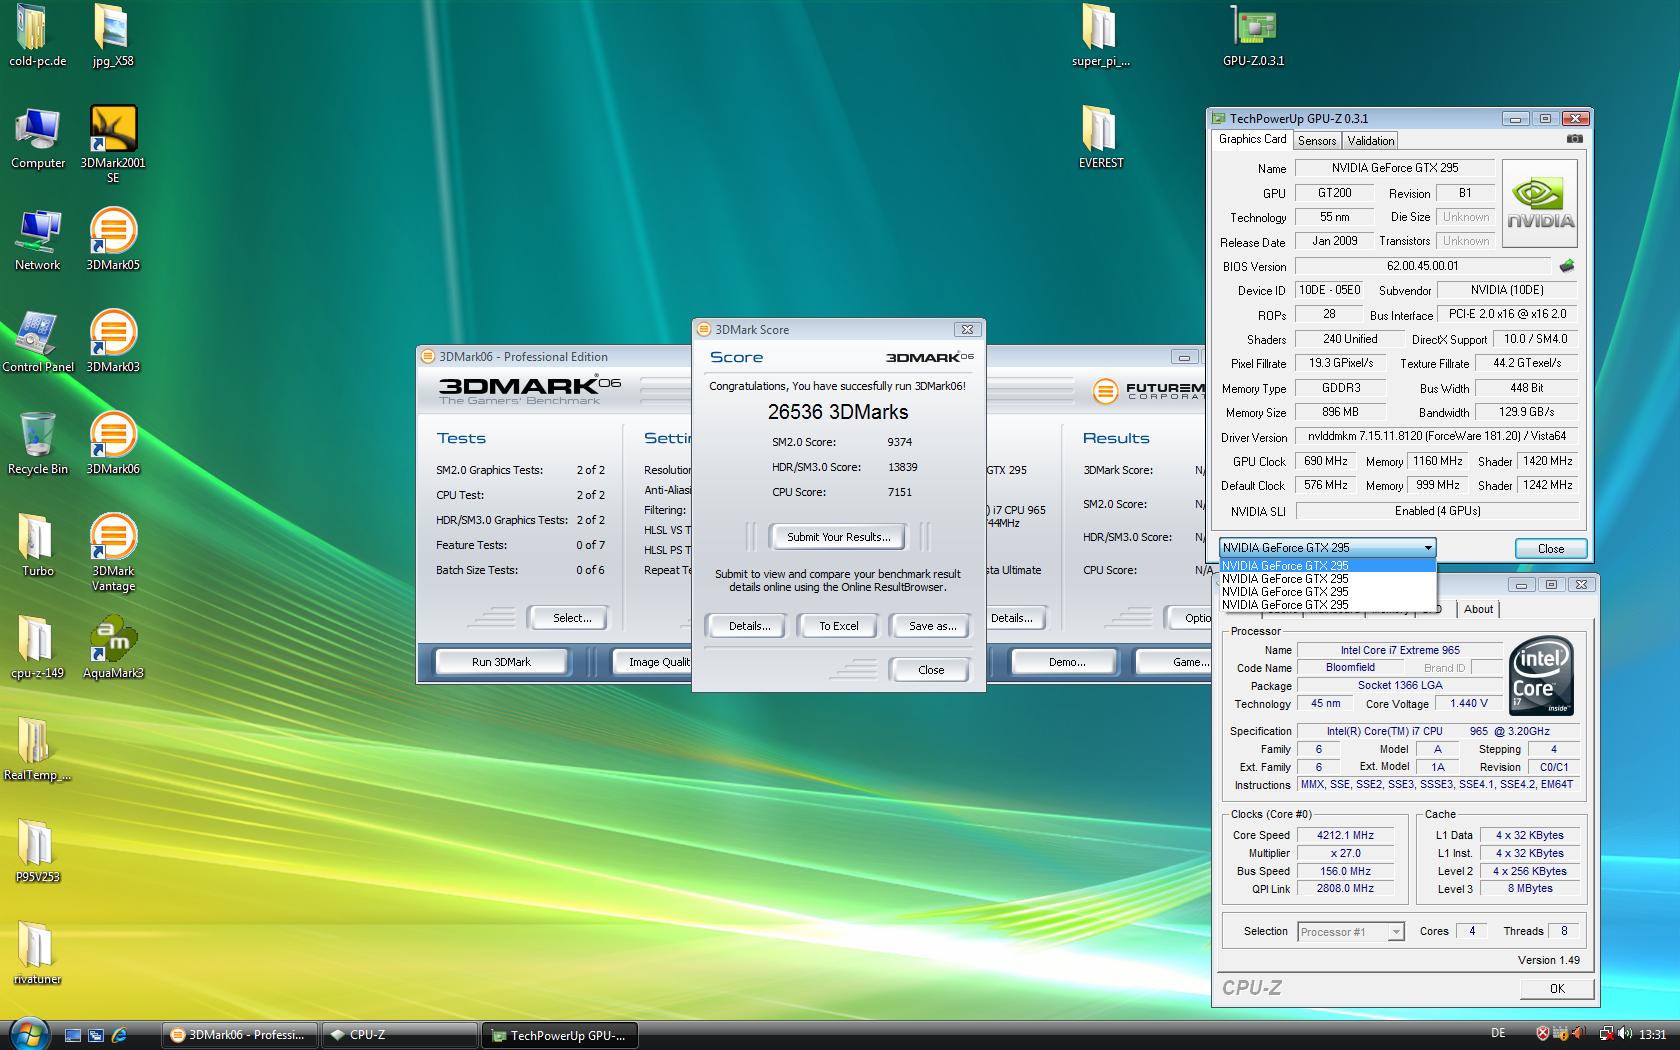
Task: Click OK in the CPU-Z window
Action: pyautogui.click(x=1557, y=988)
